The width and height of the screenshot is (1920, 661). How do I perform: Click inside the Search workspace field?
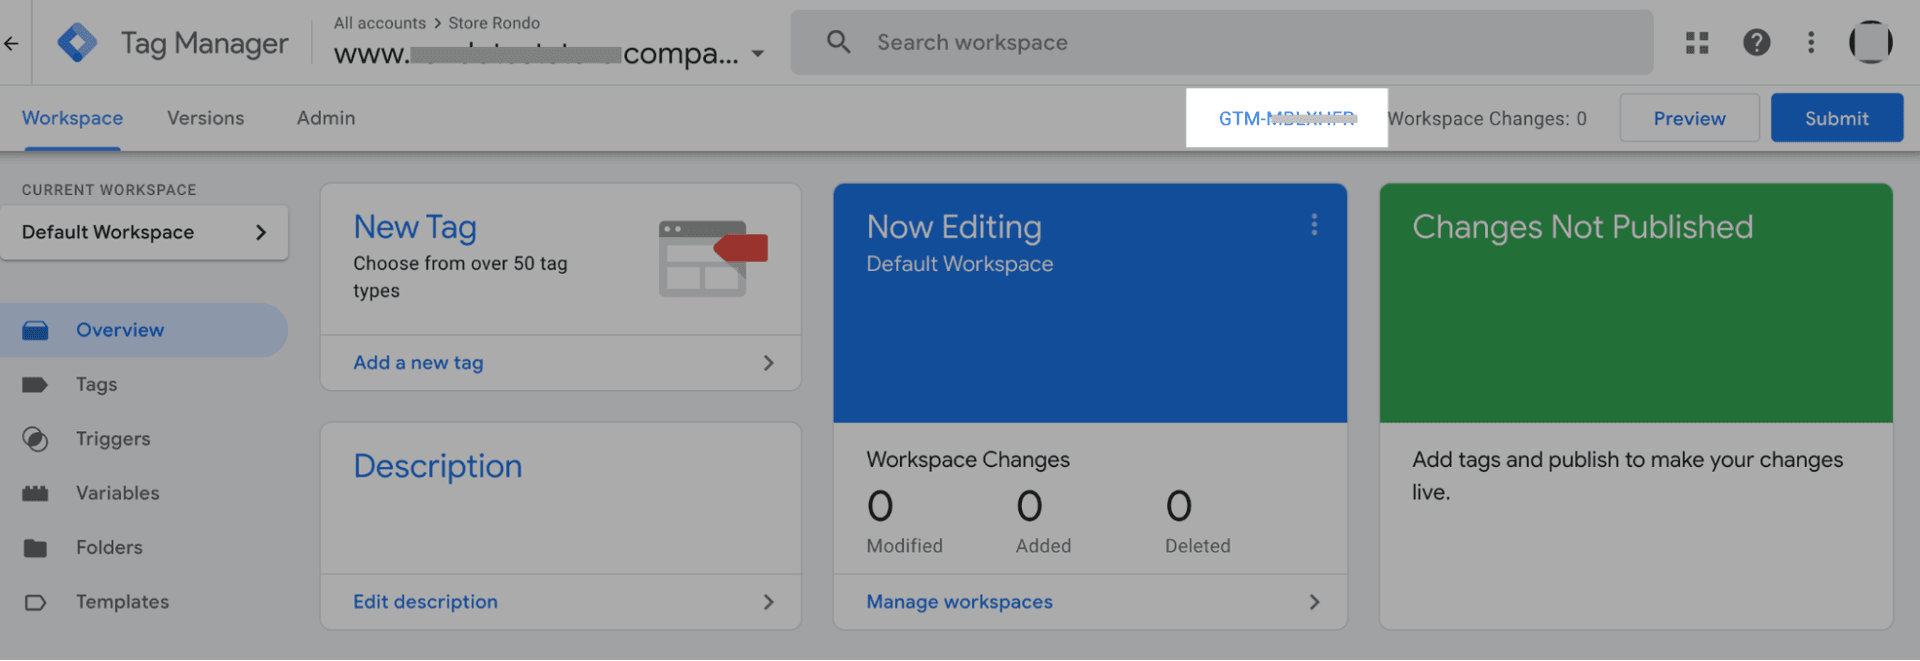coord(1220,42)
